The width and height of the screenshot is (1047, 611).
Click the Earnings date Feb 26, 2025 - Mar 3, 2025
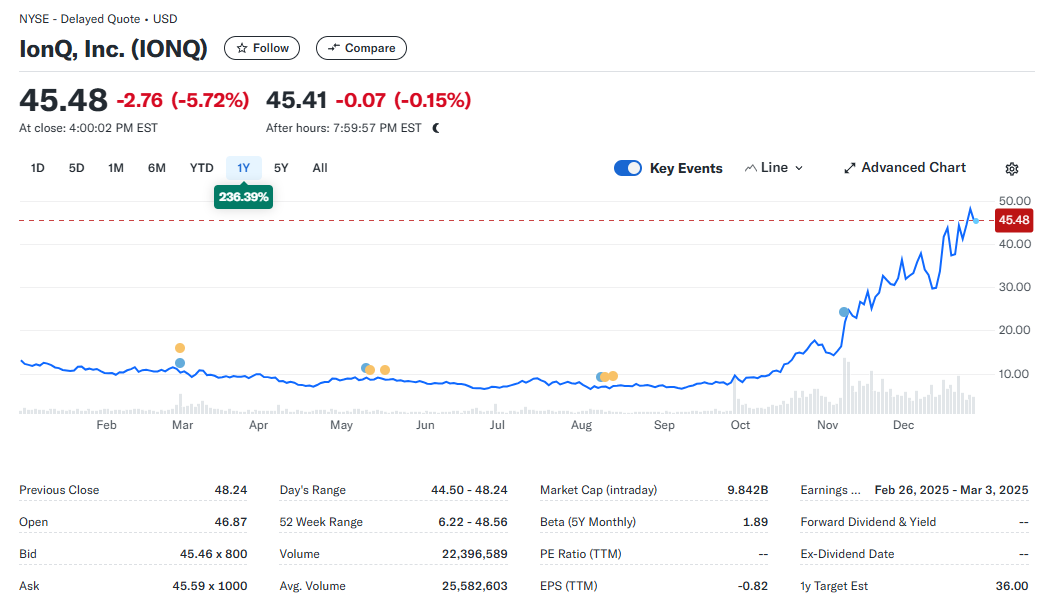point(952,490)
